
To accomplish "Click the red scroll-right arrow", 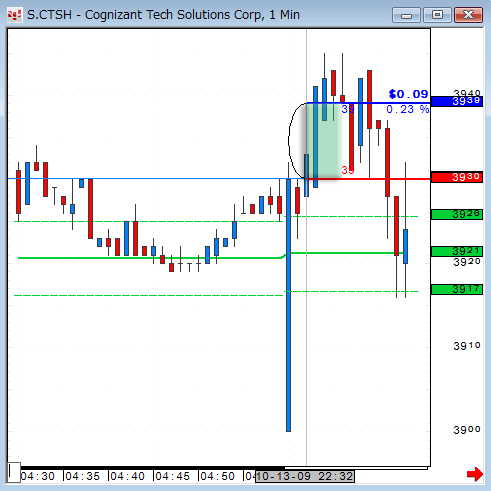I will (475, 474).
